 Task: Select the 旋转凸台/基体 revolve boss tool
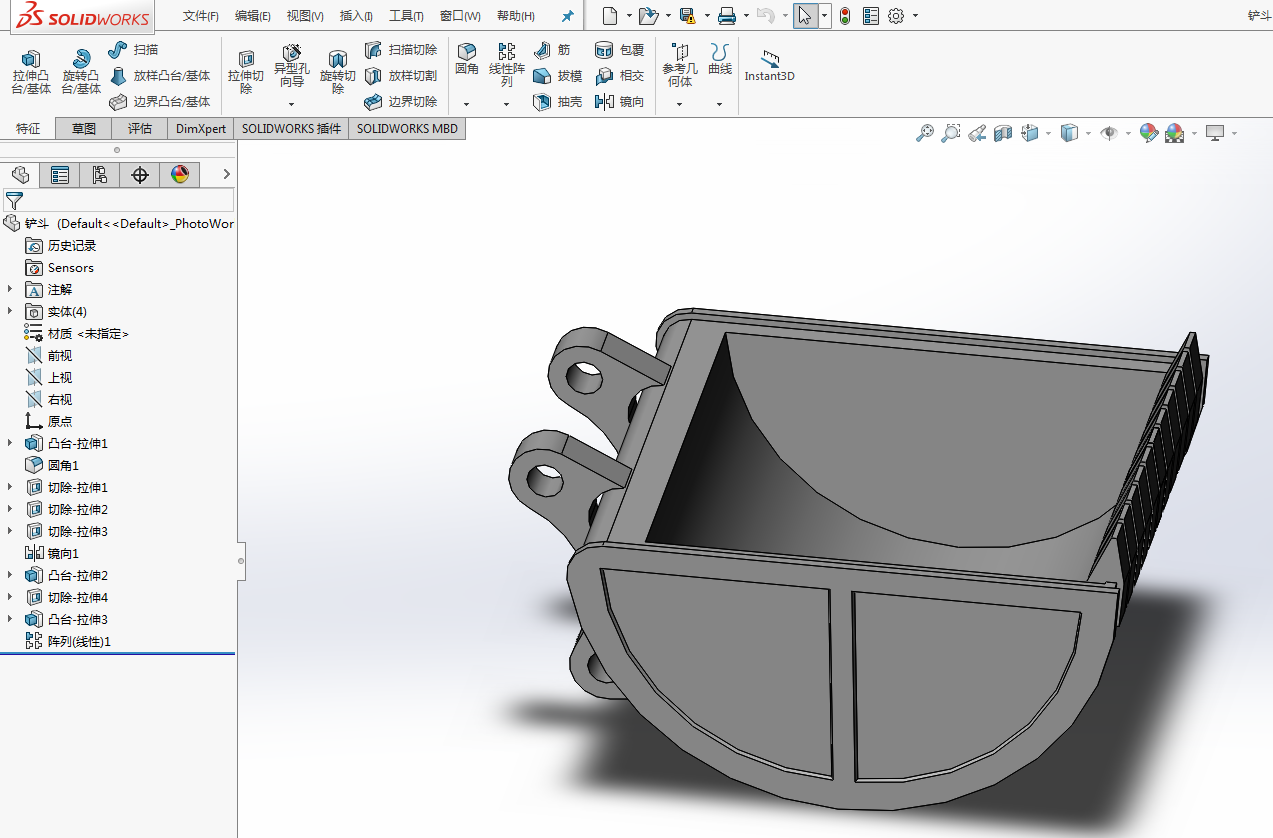pos(81,72)
